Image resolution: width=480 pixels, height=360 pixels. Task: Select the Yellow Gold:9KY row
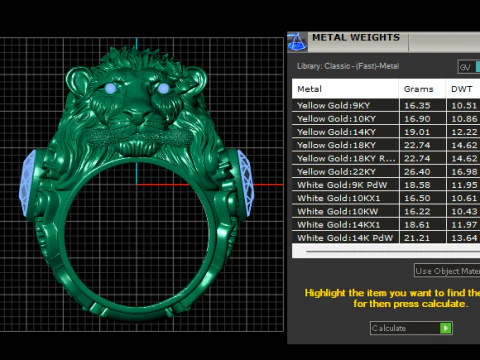386,106
